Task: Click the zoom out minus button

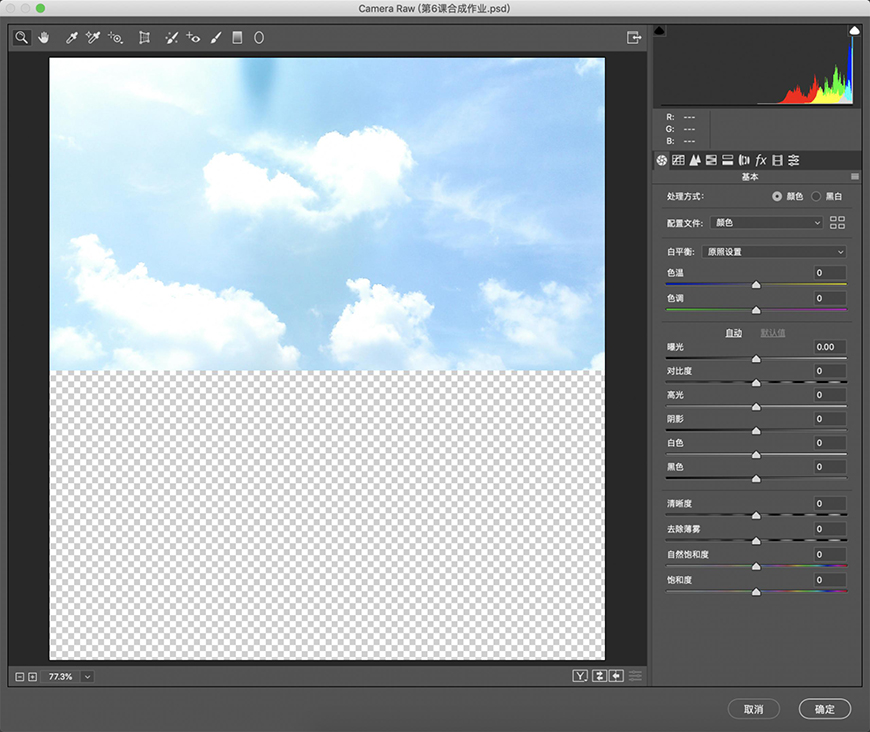Action: point(19,677)
